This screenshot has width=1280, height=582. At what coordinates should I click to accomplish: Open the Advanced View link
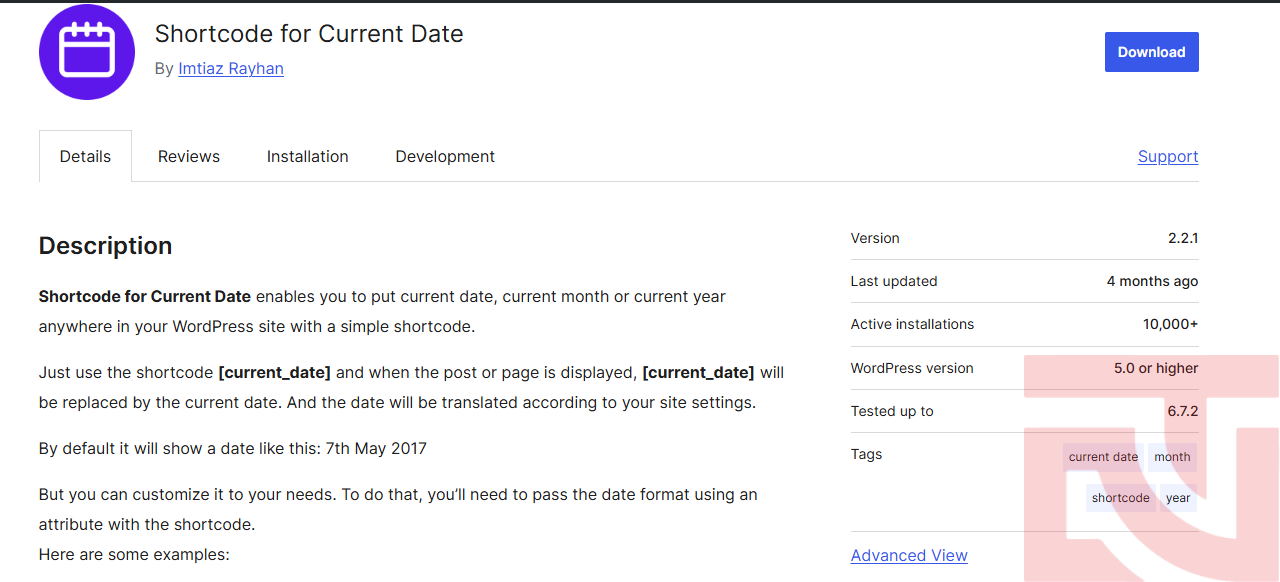[x=909, y=555]
